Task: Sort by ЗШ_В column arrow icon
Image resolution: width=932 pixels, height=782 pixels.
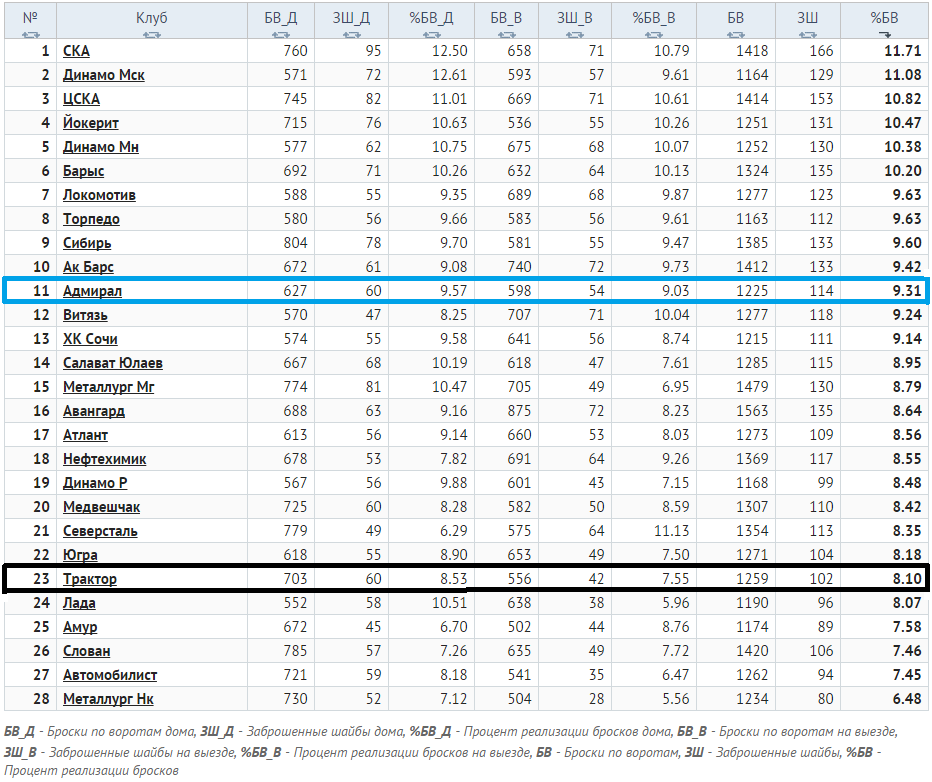Action: coord(575,35)
